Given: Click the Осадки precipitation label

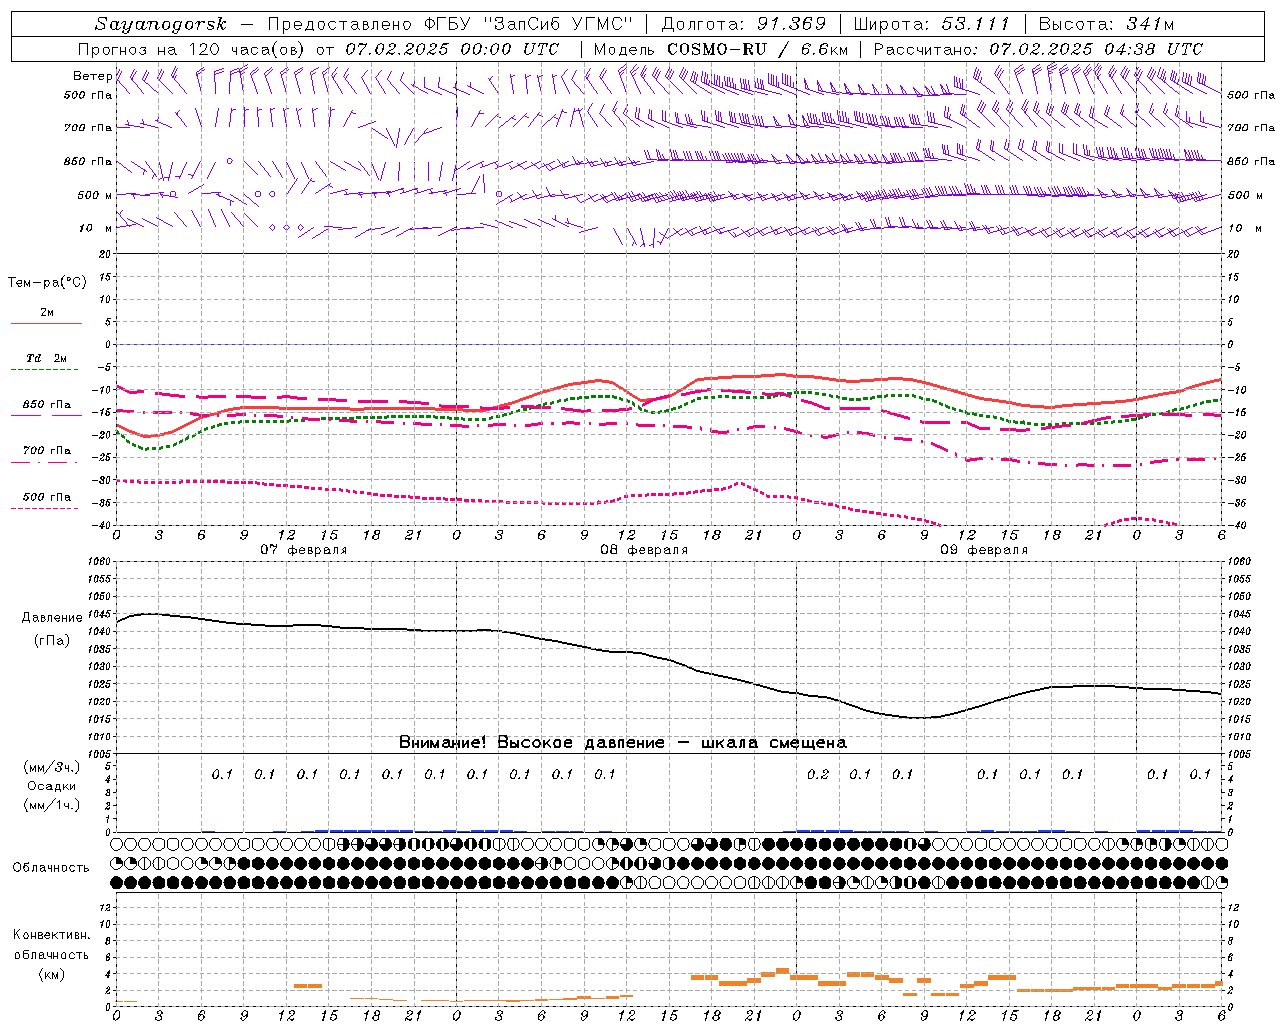Looking at the screenshot, I should click(52, 786).
